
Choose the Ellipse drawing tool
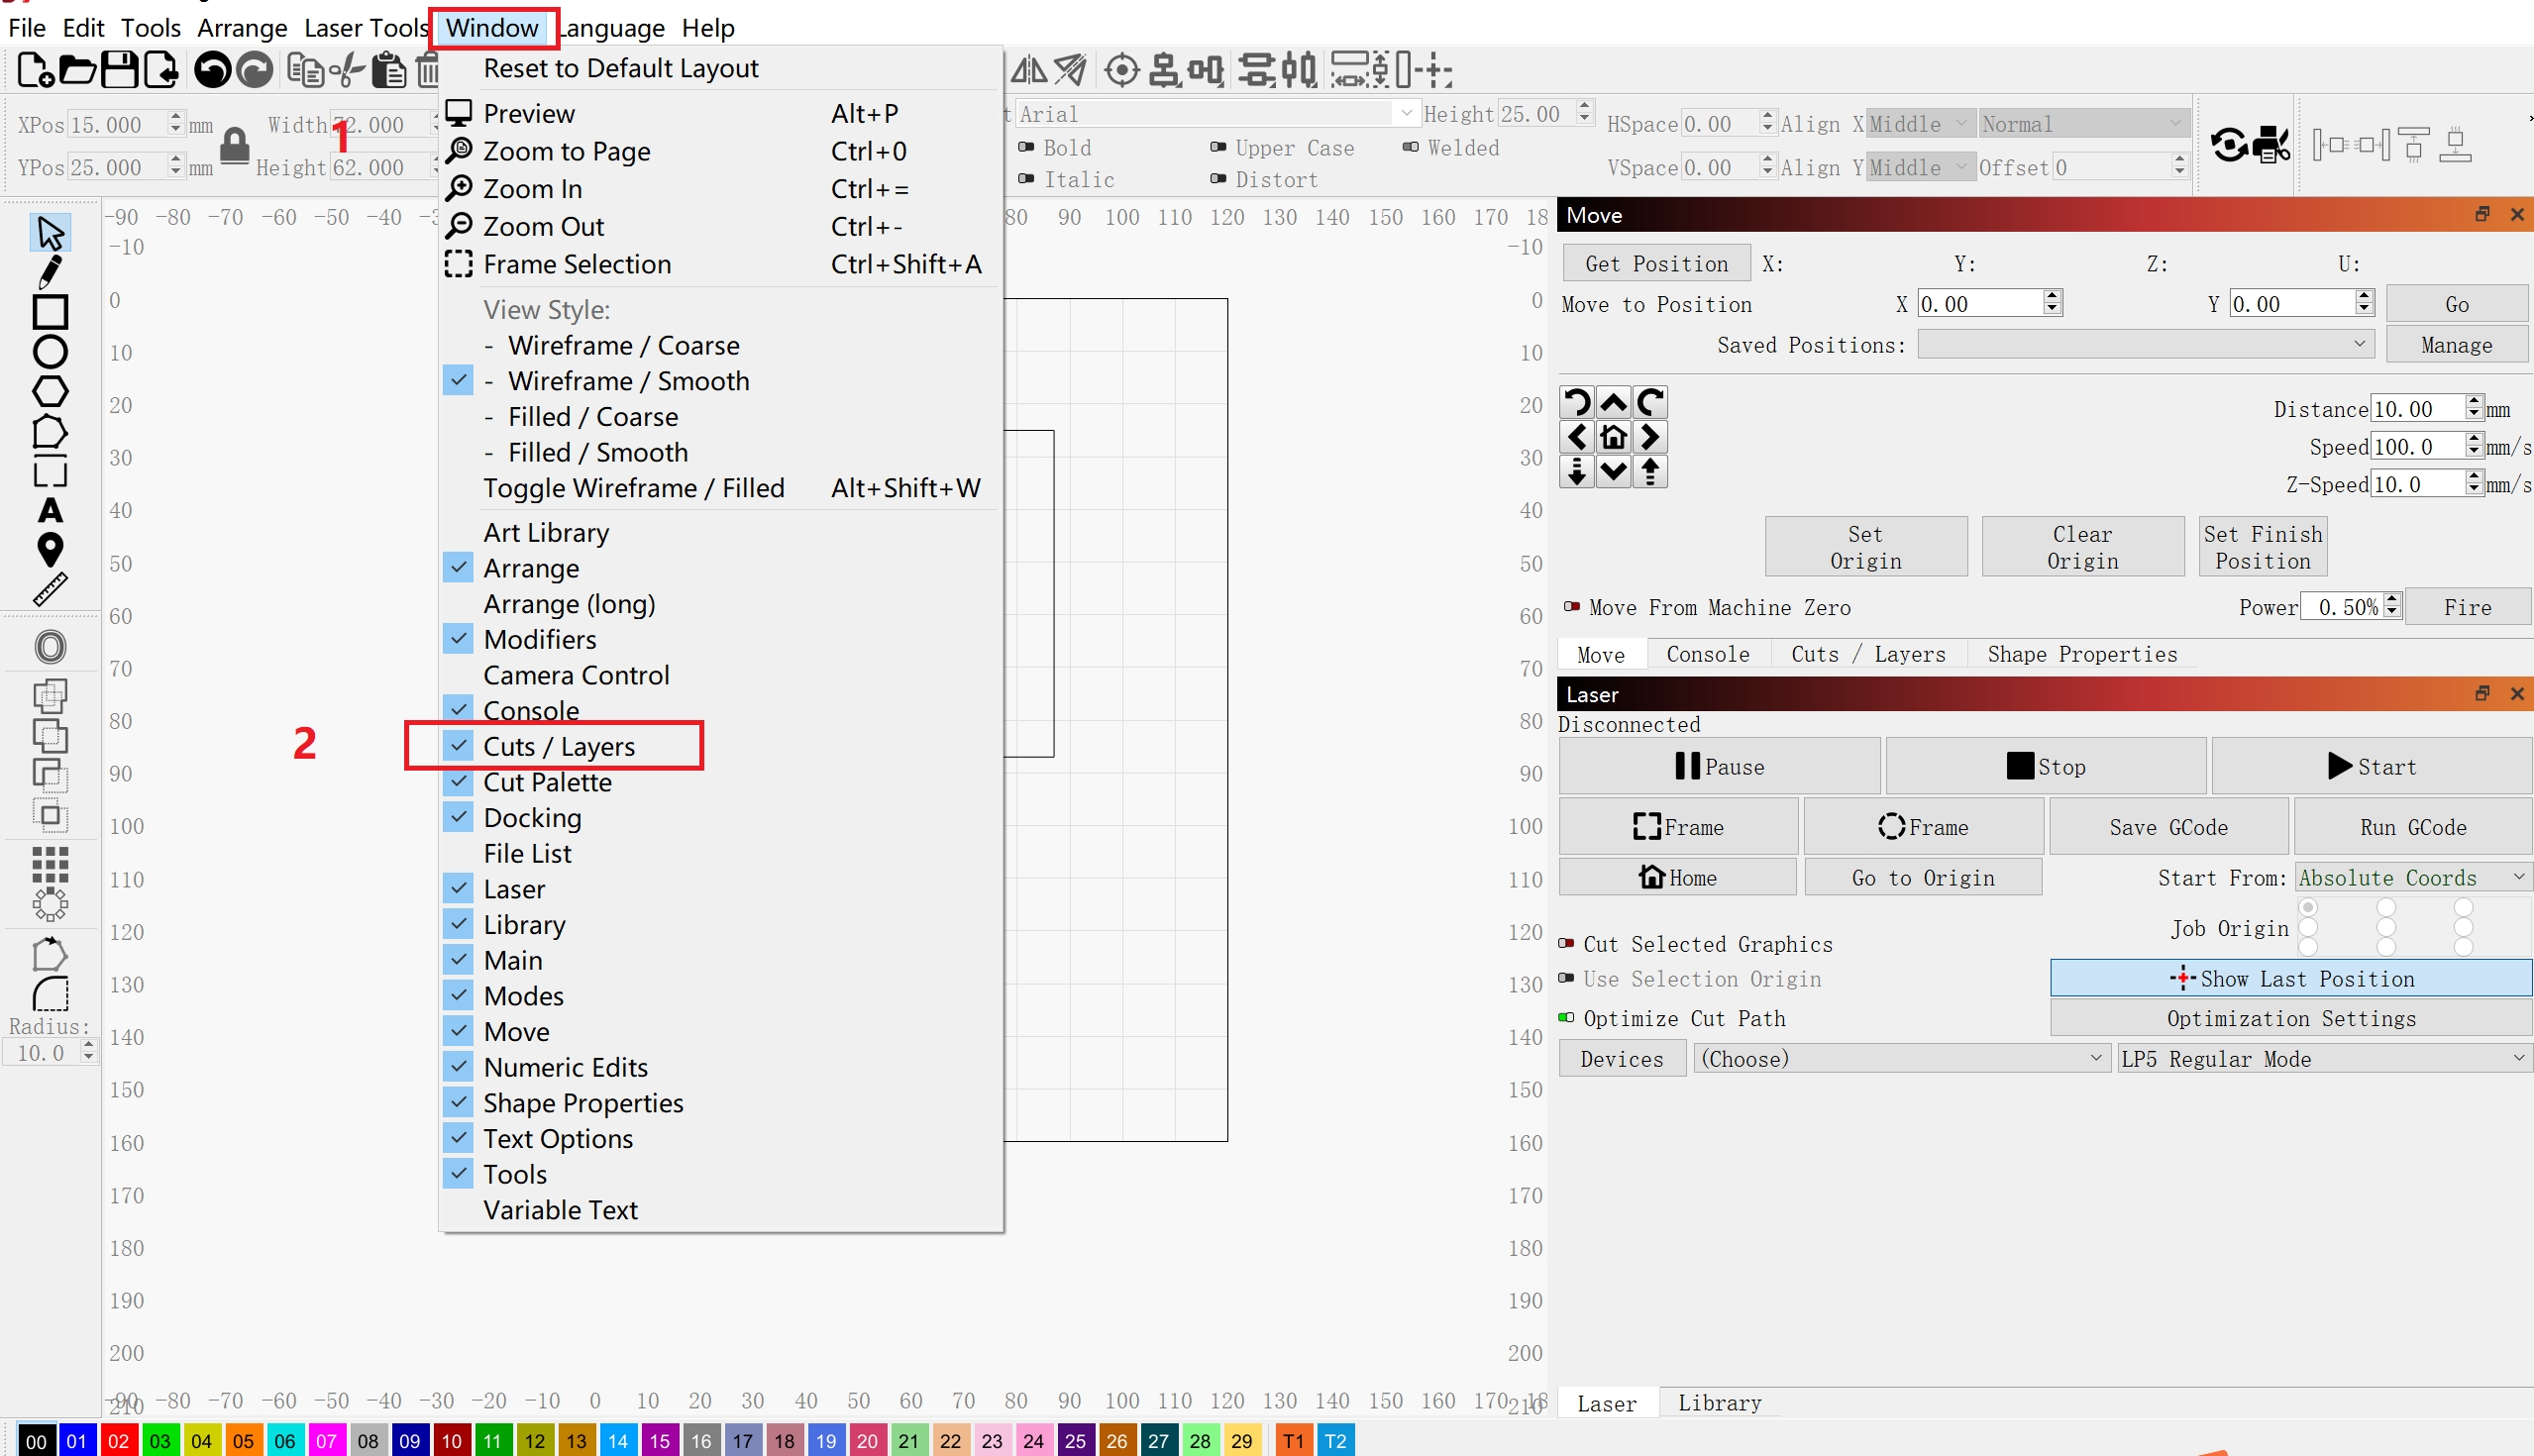50,352
